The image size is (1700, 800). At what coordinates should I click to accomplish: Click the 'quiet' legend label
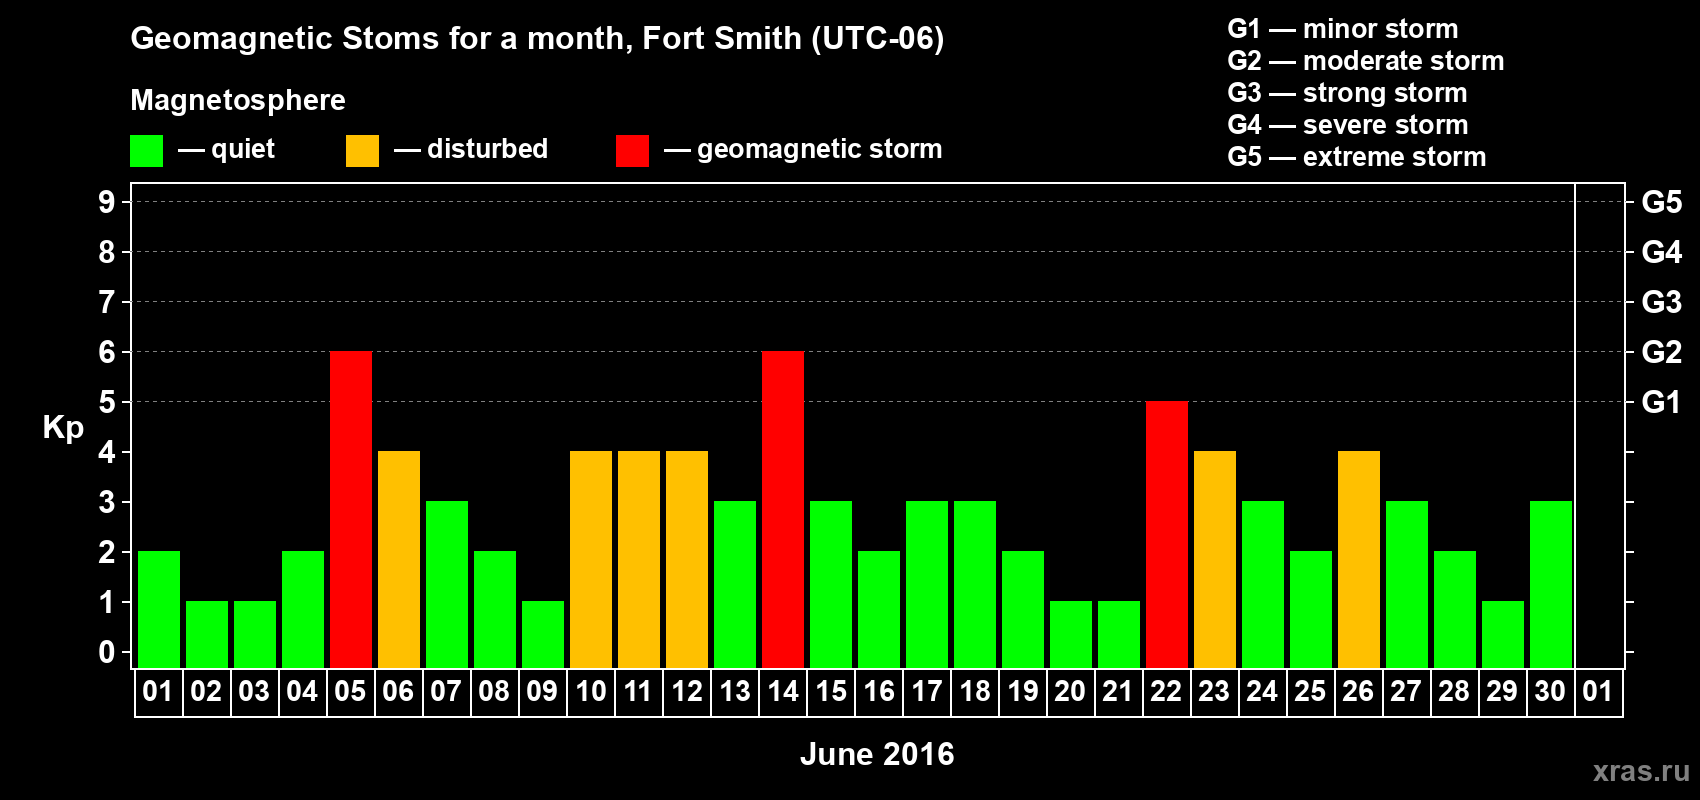(243, 150)
